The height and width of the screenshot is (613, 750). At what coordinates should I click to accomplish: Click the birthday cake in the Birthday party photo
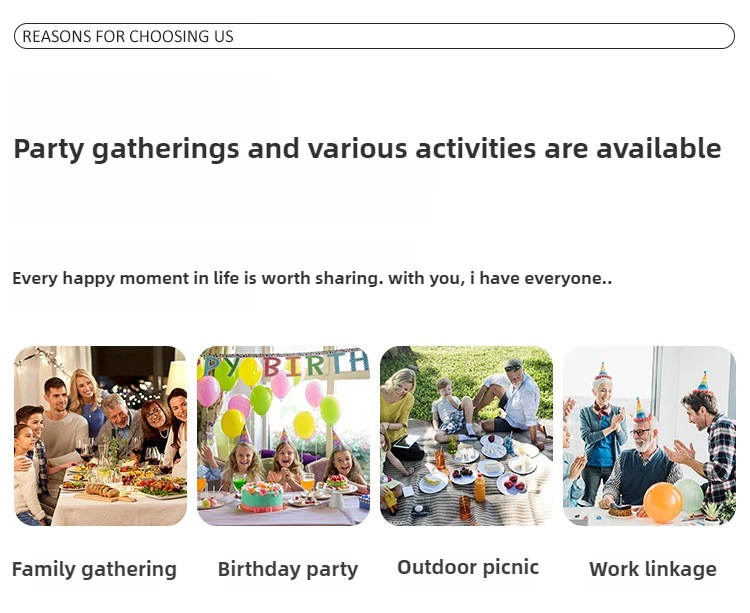point(262,497)
